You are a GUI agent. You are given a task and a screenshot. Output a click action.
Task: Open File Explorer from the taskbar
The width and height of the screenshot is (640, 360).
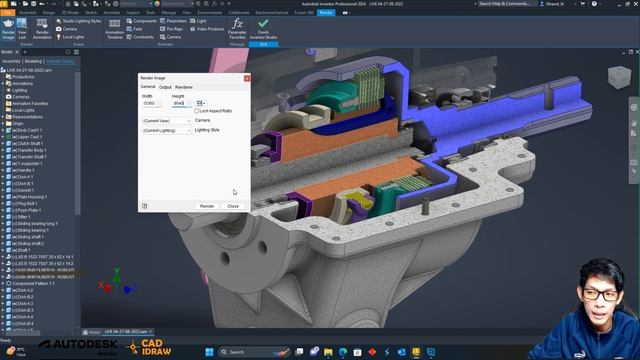(328, 352)
